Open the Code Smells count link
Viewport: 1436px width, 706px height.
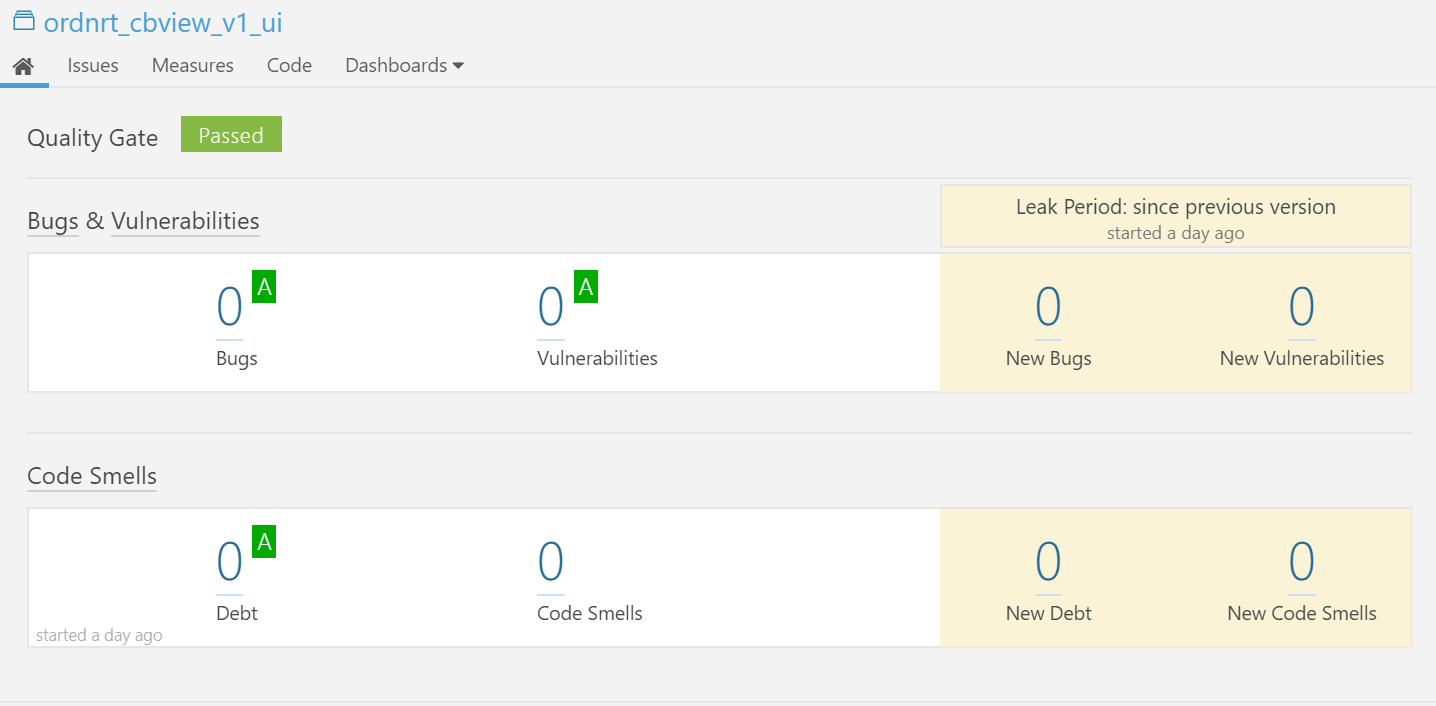[551, 562]
